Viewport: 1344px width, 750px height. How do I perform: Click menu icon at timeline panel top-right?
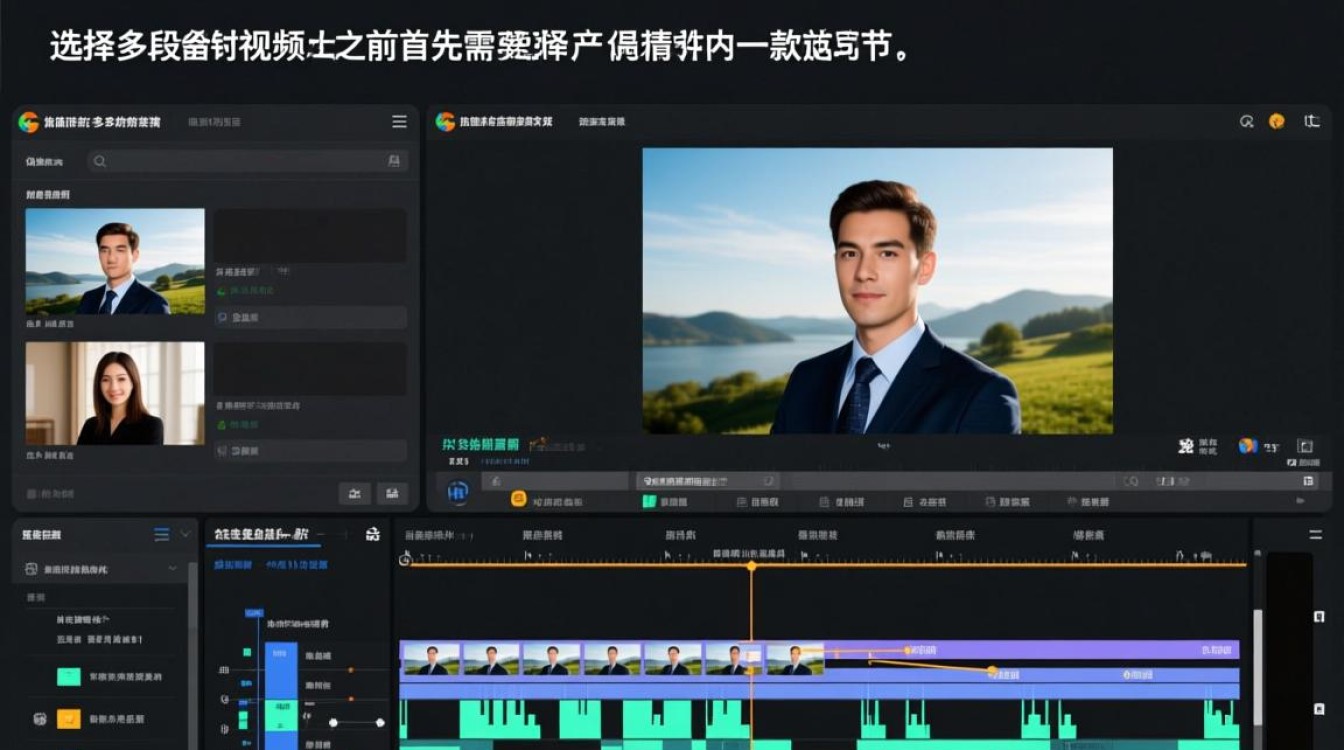[x=1315, y=535]
